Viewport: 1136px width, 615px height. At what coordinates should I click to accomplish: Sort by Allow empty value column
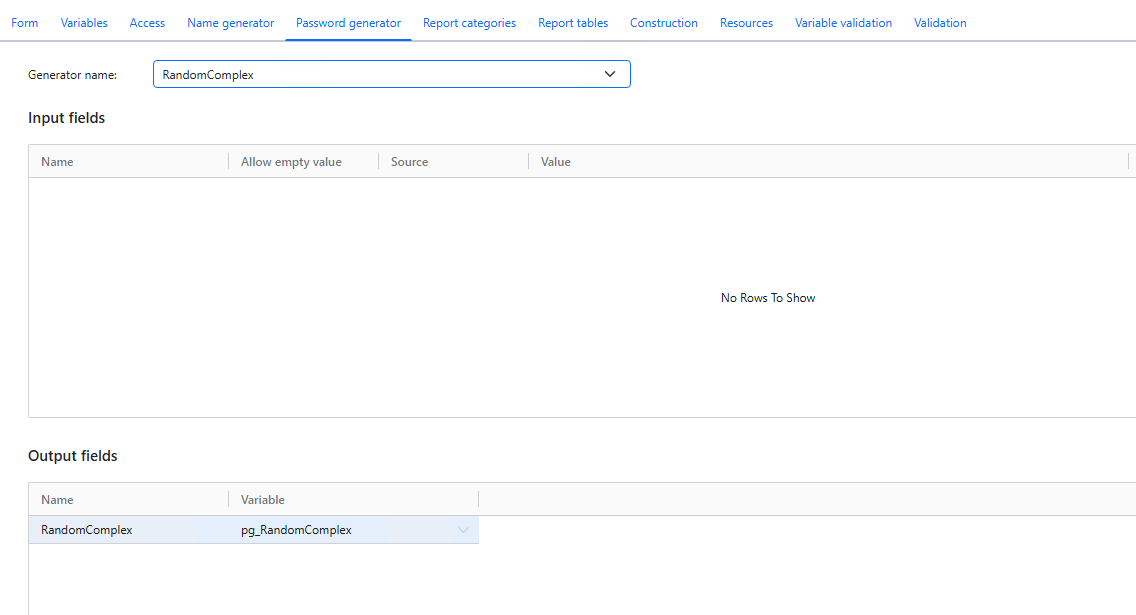point(291,162)
